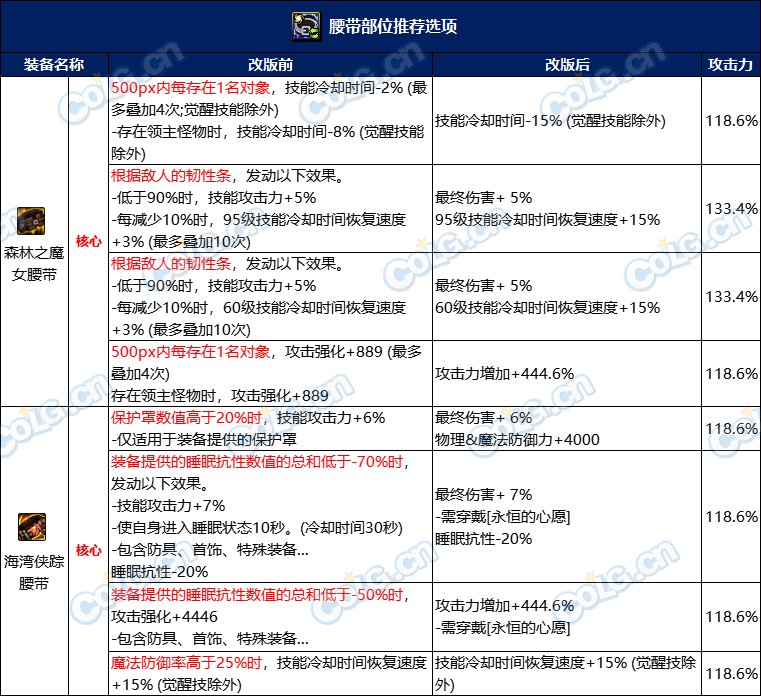Click the 95级技能冷却时间恢复速度+15% text

click(x=547, y=220)
